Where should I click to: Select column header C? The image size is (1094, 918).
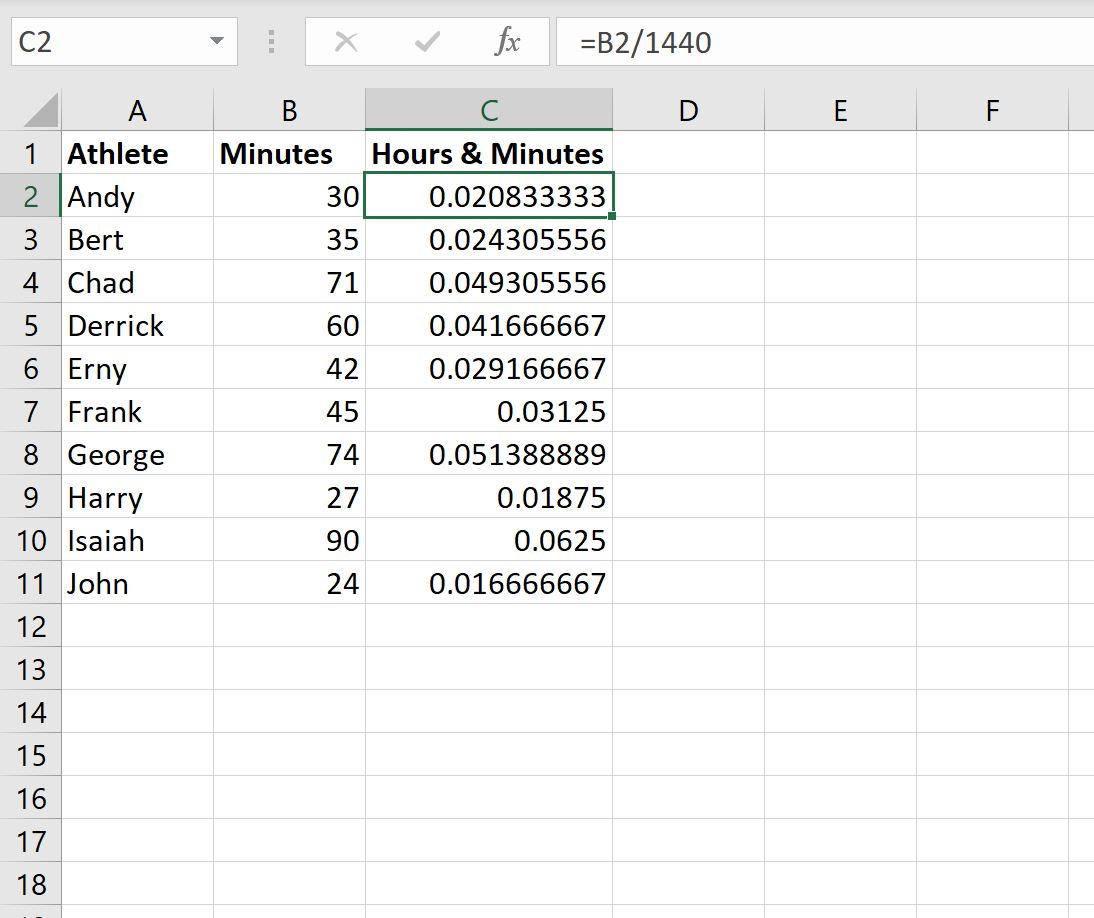(488, 109)
